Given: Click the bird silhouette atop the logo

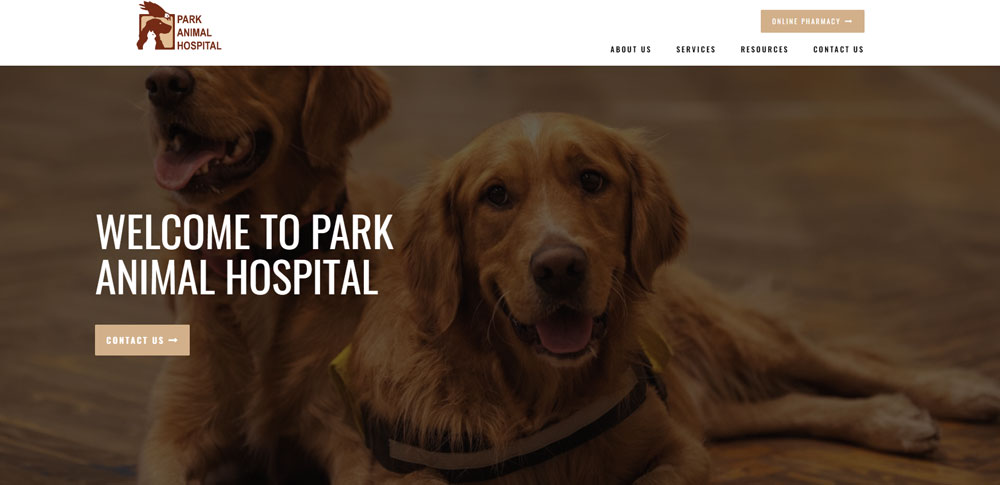Looking at the screenshot, I should 156,9.
